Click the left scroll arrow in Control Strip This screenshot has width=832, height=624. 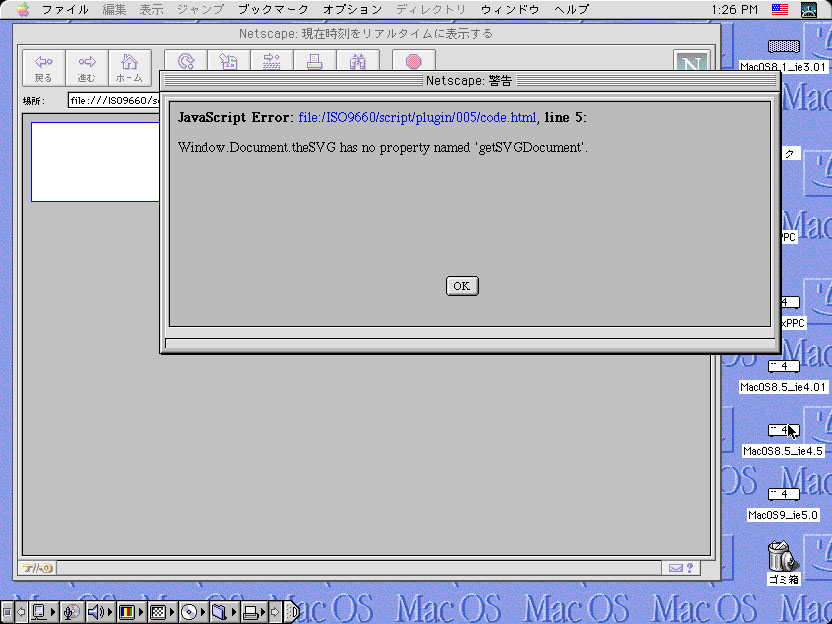click(x=21, y=612)
